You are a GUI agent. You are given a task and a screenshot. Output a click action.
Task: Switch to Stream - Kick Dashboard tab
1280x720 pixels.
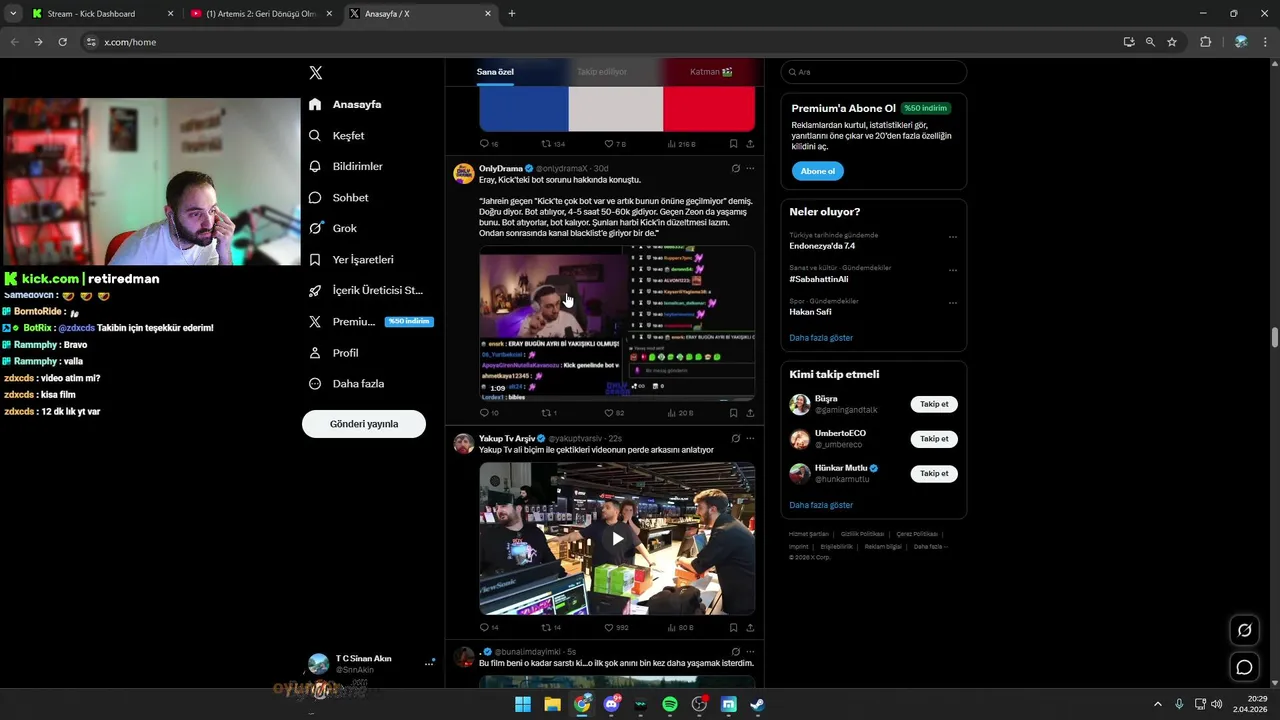(x=102, y=14)
